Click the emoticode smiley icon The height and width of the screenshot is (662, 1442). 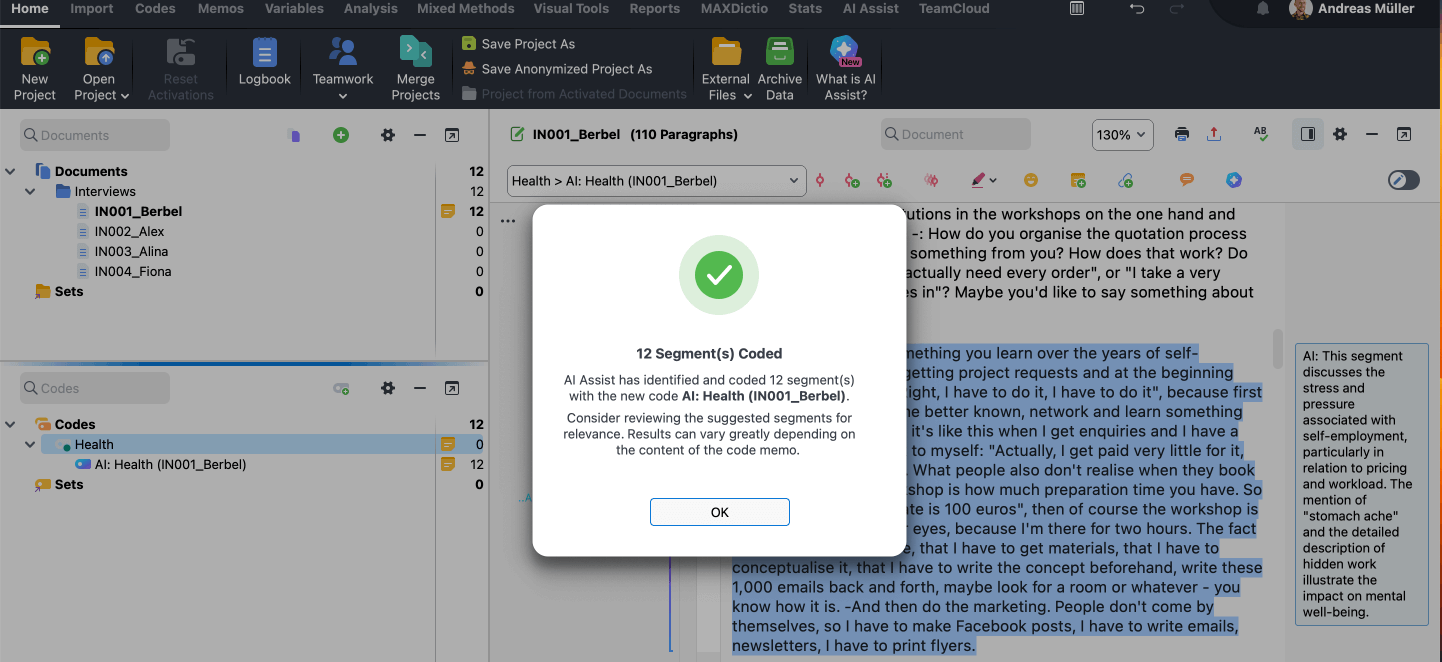pyautogui.click(x=1031, y=181)
